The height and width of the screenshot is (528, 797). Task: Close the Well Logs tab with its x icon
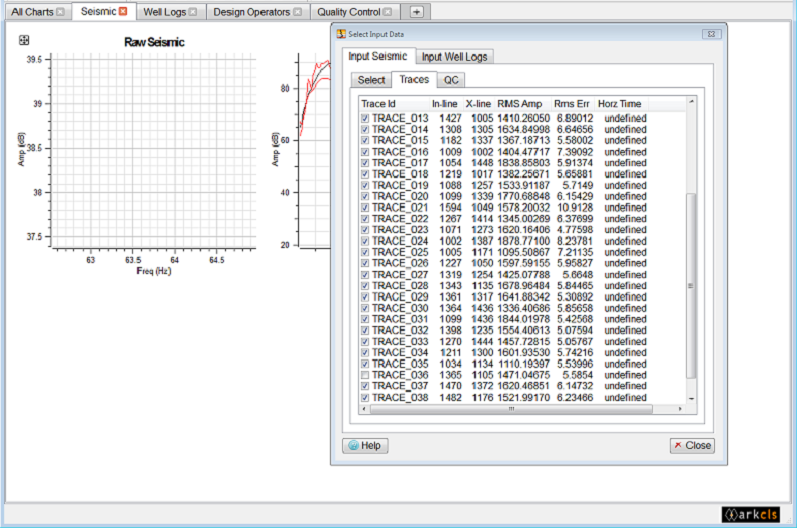[x=193, y=12]
